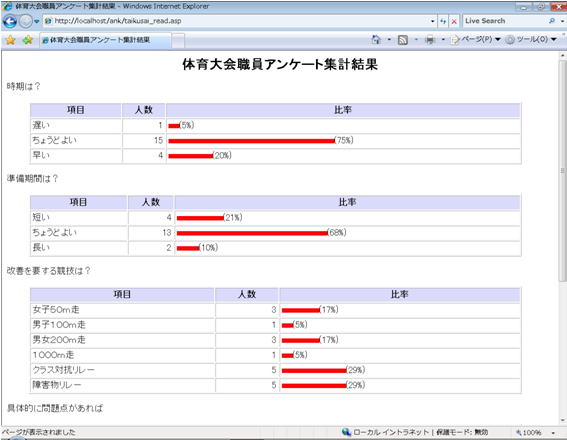Click the Forward navigation button
Image resolution: width=567 pixels, height=440 pixels.
[25, 21]
